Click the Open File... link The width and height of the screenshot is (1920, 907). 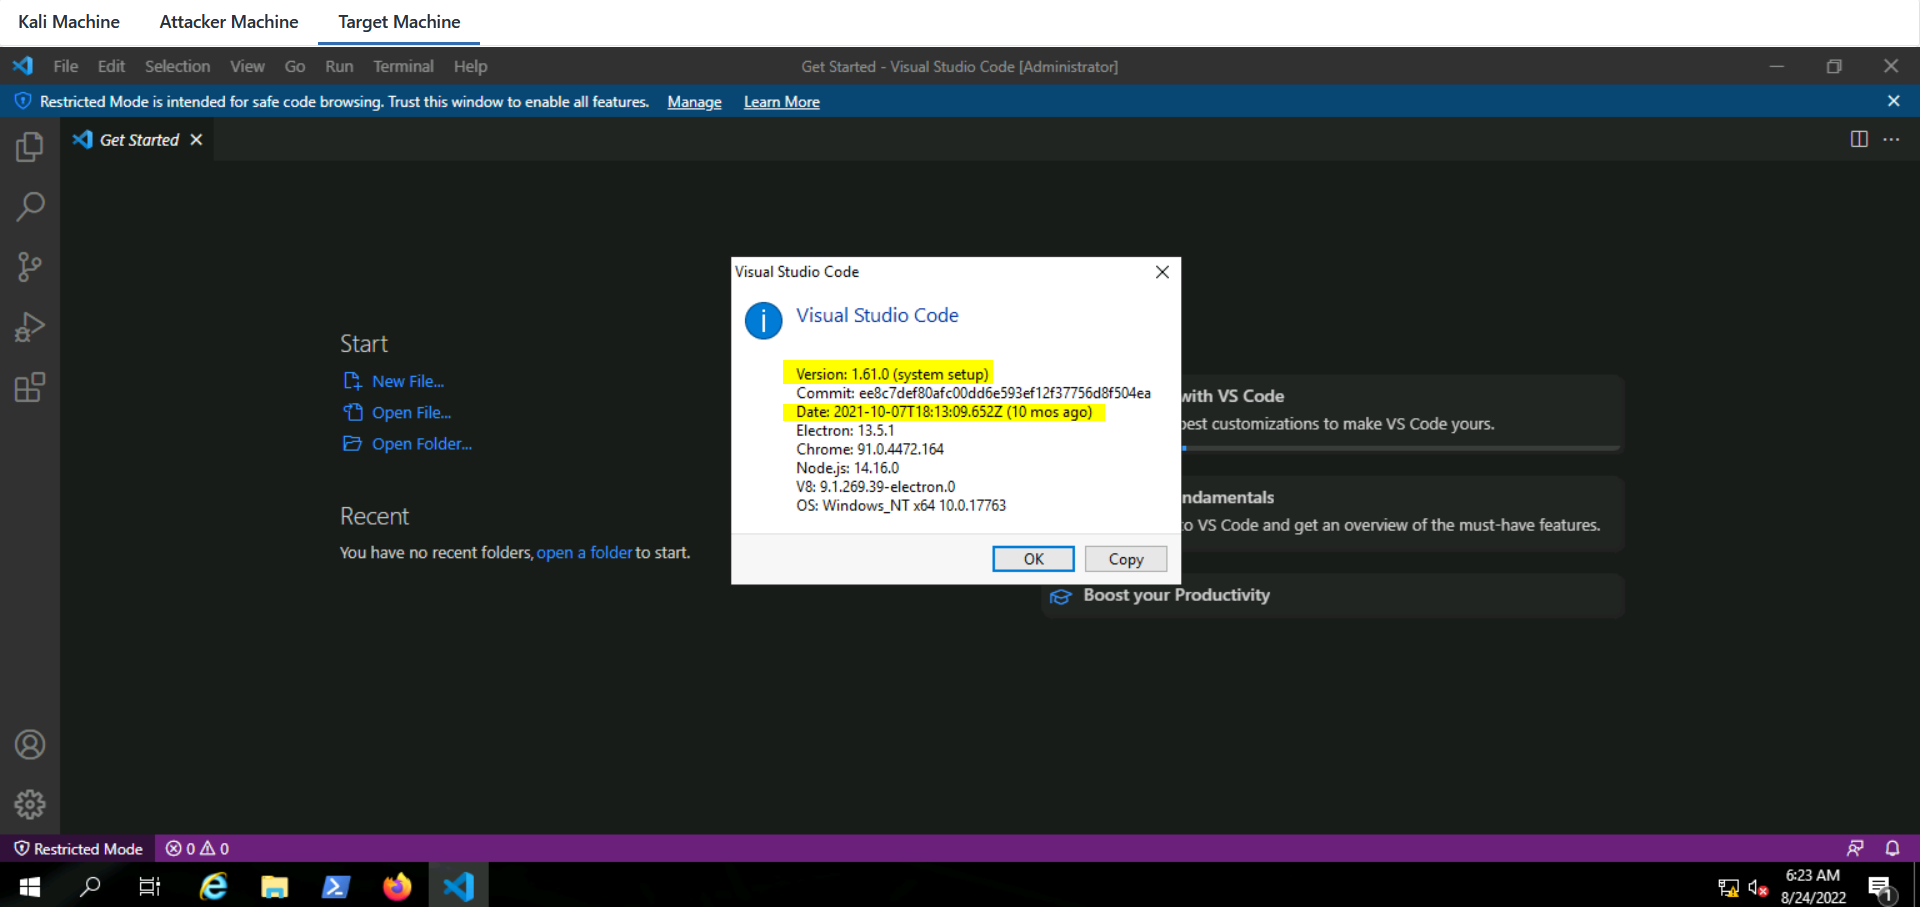click(411, 412)
